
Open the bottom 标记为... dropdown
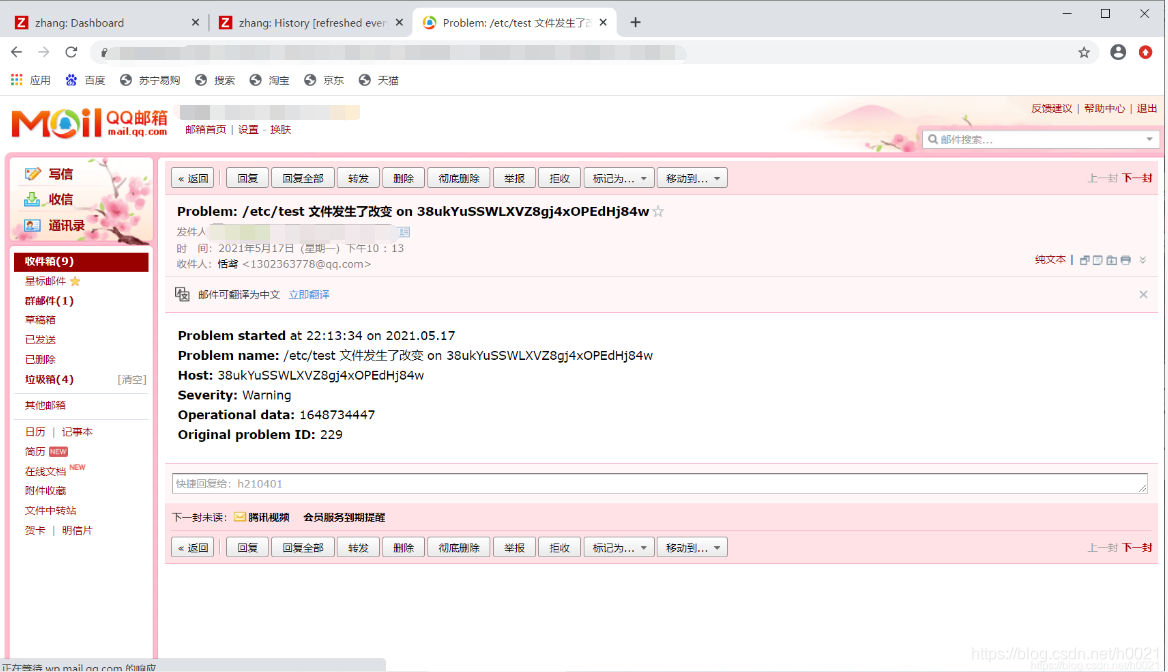tap(619, 548)
